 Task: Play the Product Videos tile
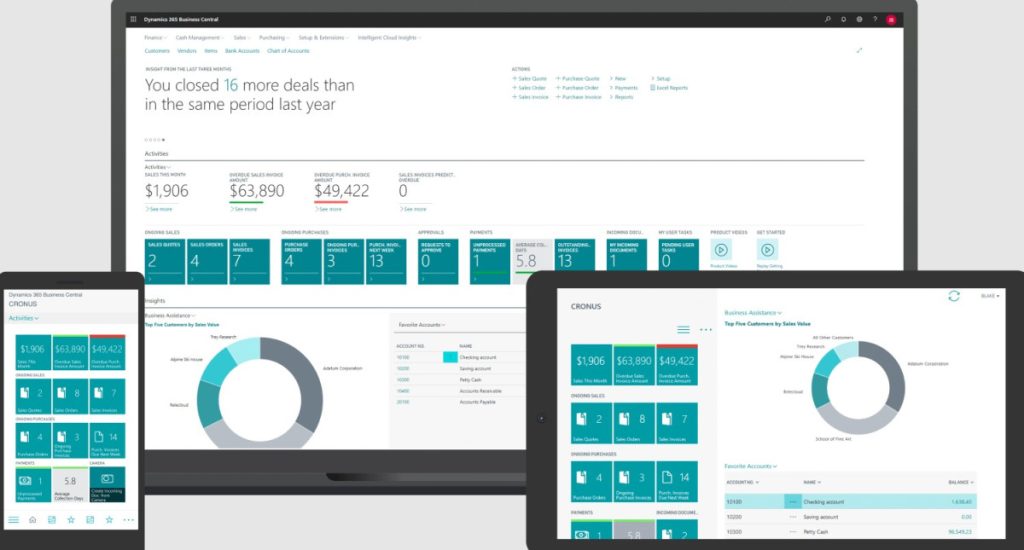720,250
